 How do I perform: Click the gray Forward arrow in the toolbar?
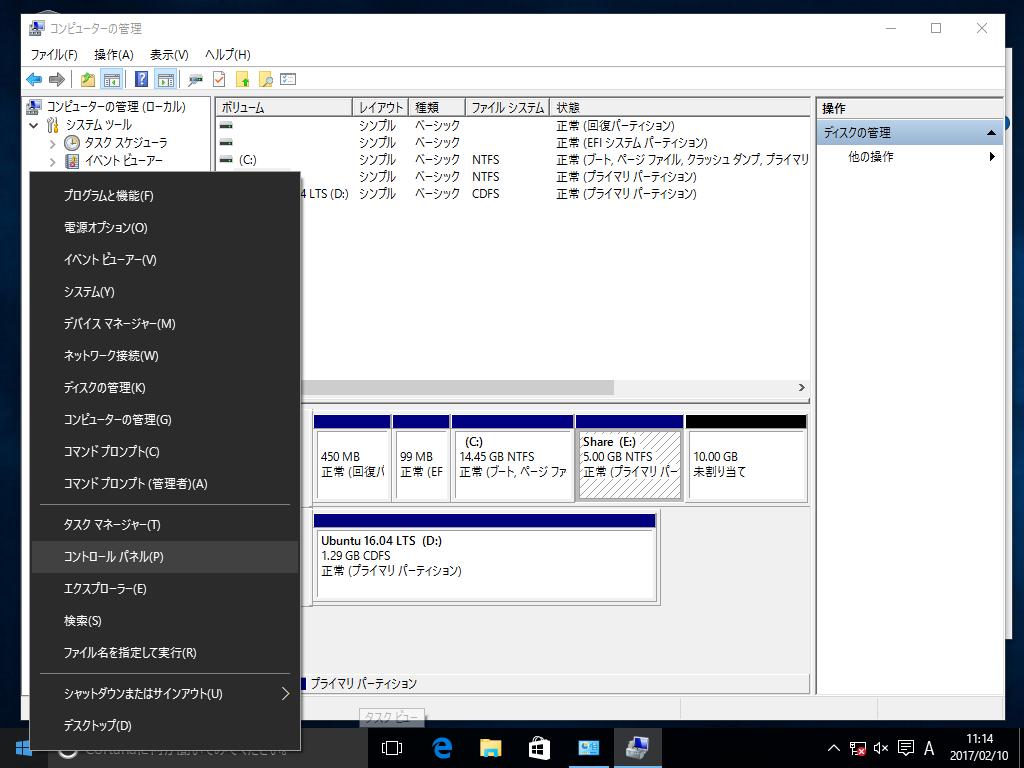click(57, 80)
